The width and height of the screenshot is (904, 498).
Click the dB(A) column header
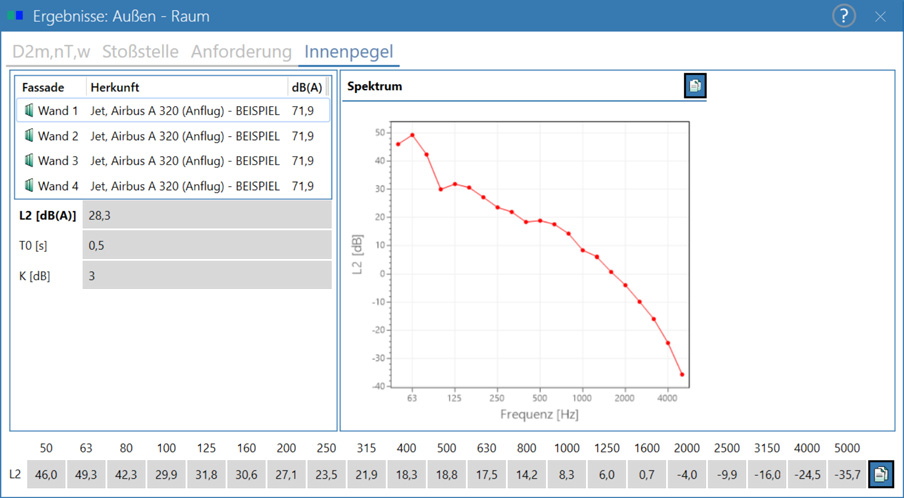click(x=307, y=87)
